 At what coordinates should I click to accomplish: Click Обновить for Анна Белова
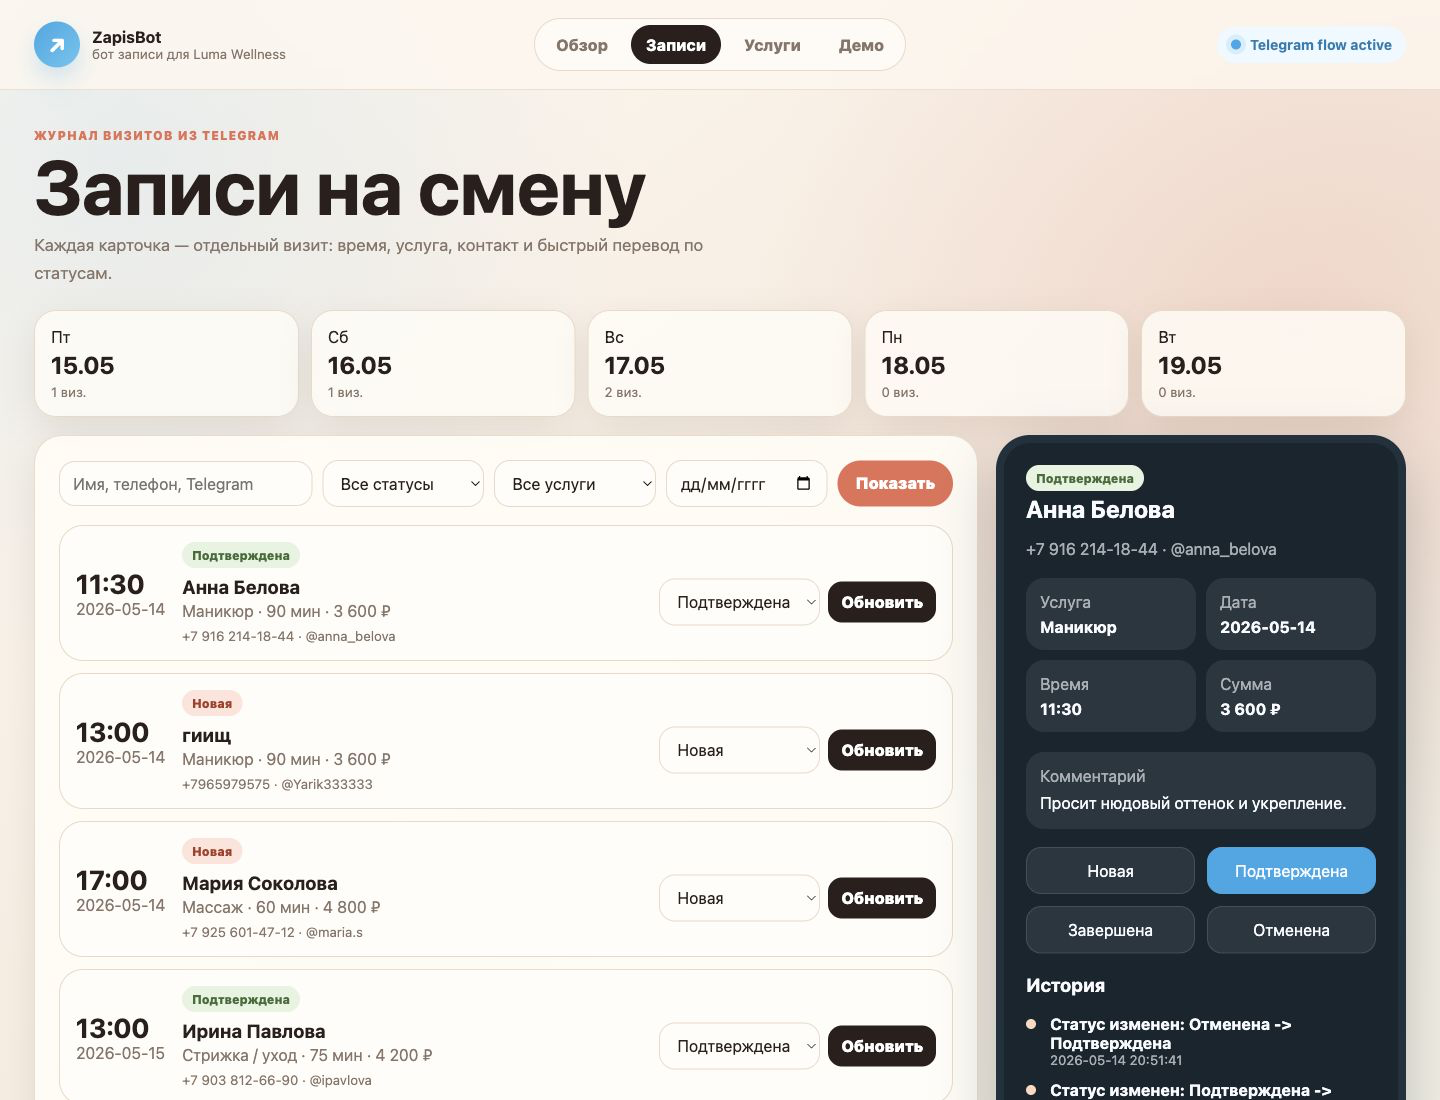(882, 602)
